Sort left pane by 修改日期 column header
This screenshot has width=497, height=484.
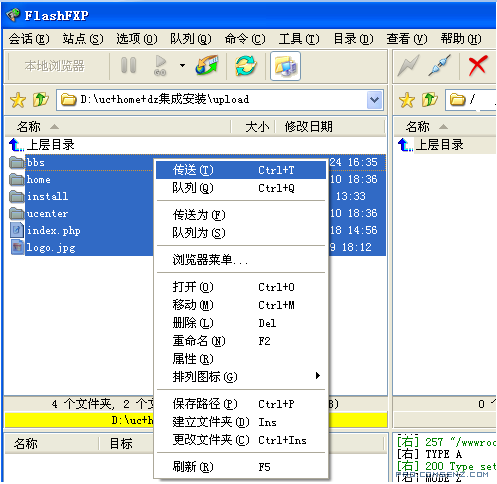click(x=330, y=127)
